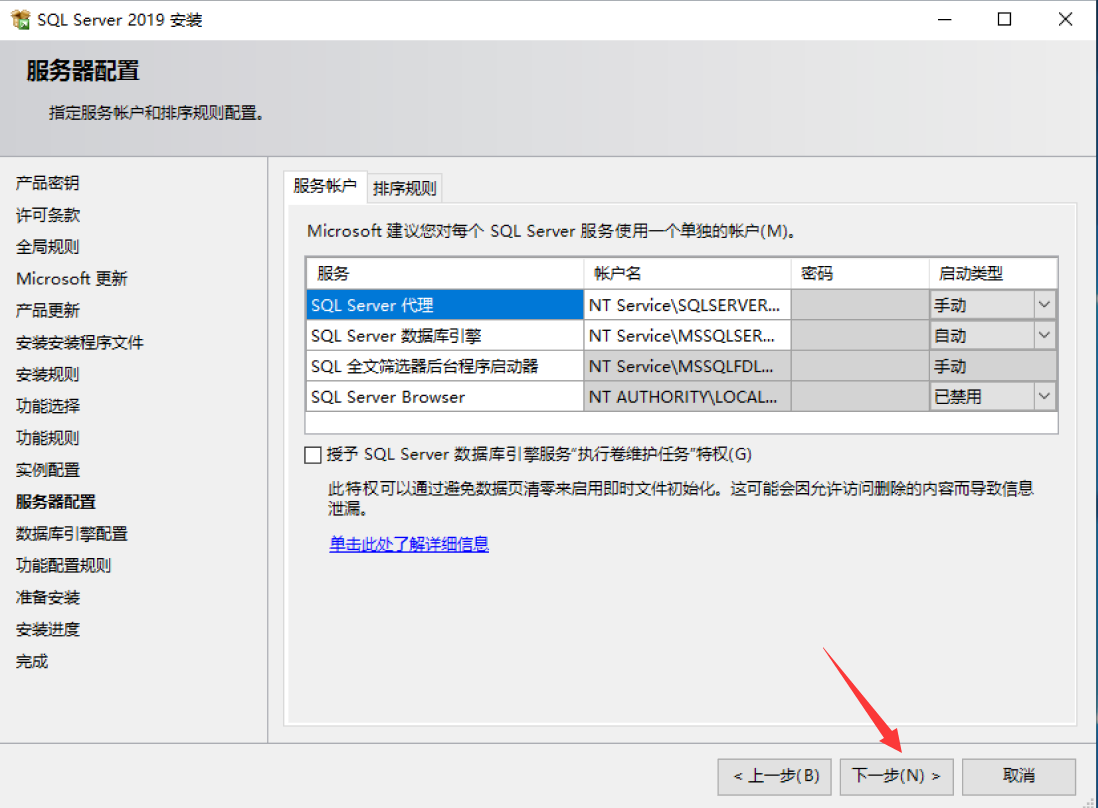Select 准备安装 step in the sidebar
The image size is (1098, 808).
tap(48, 597)
